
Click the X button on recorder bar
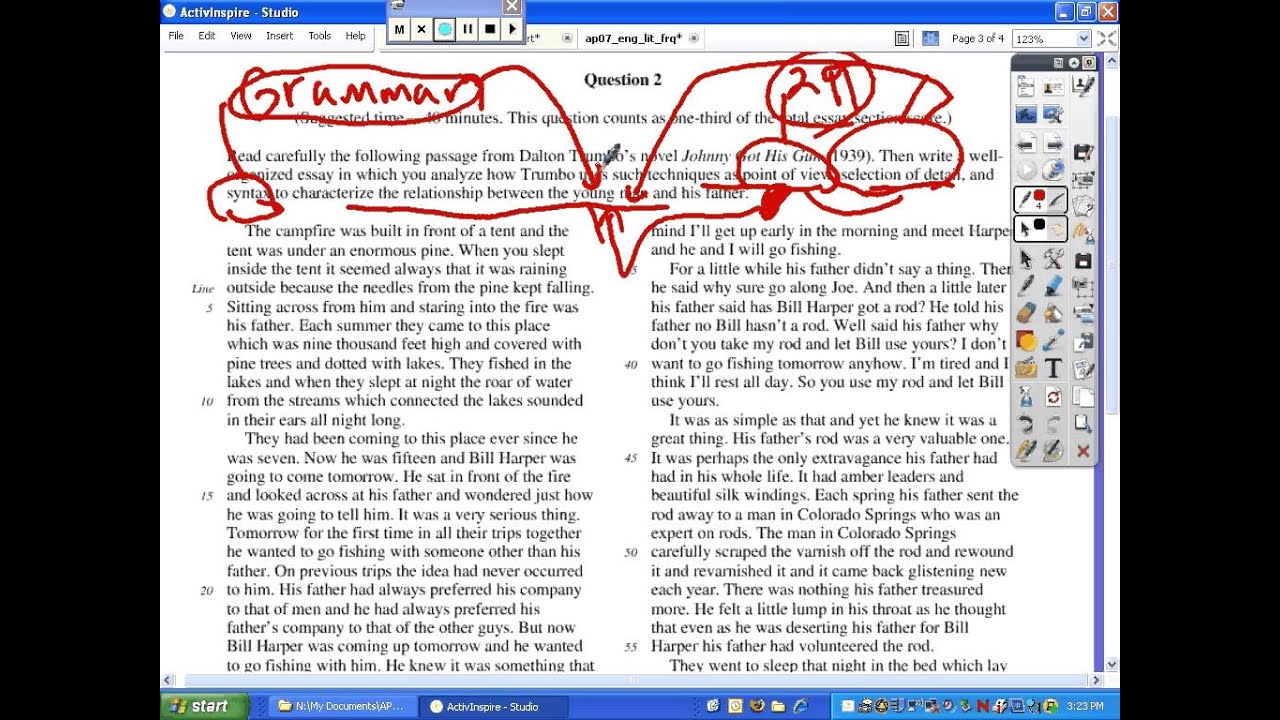point(421,29)
